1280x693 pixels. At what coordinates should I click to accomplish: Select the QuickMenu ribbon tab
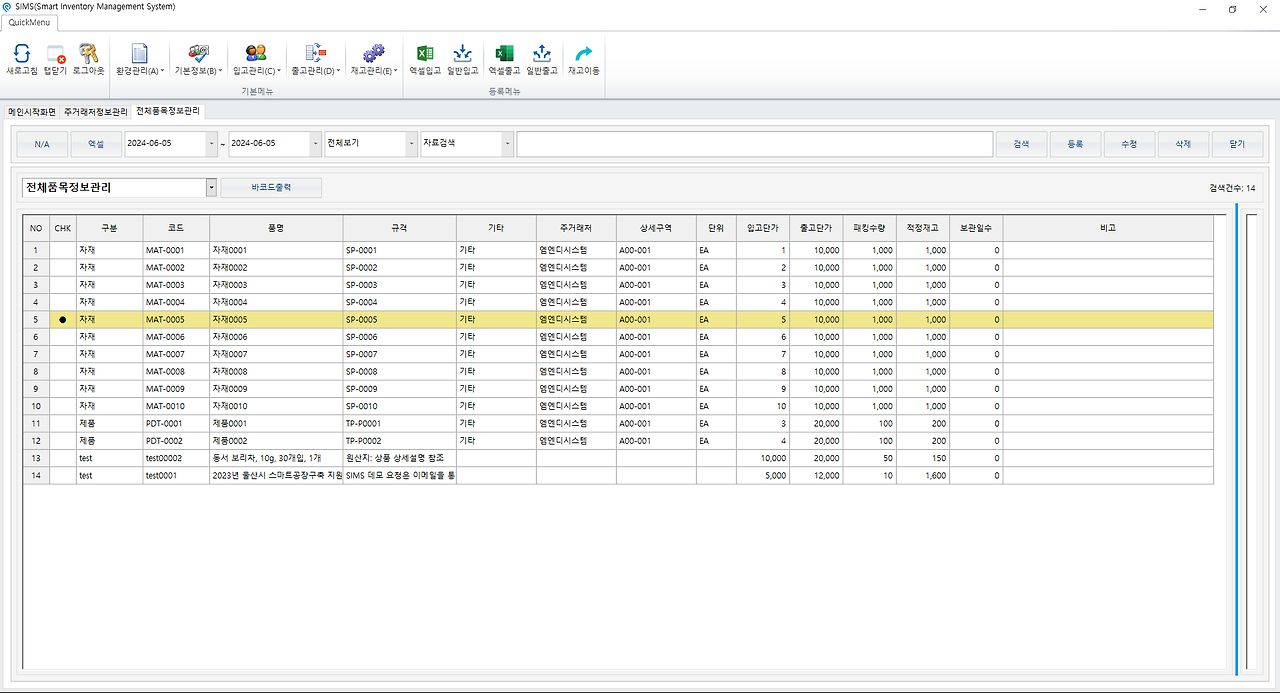(x=29, y=22)
